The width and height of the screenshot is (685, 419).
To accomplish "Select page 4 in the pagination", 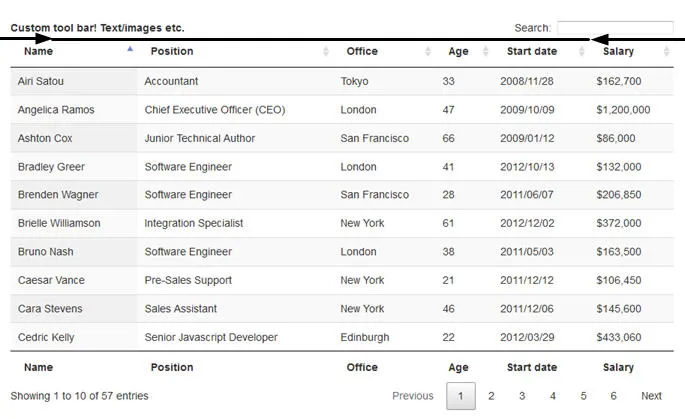I will (x=553, y=396).
